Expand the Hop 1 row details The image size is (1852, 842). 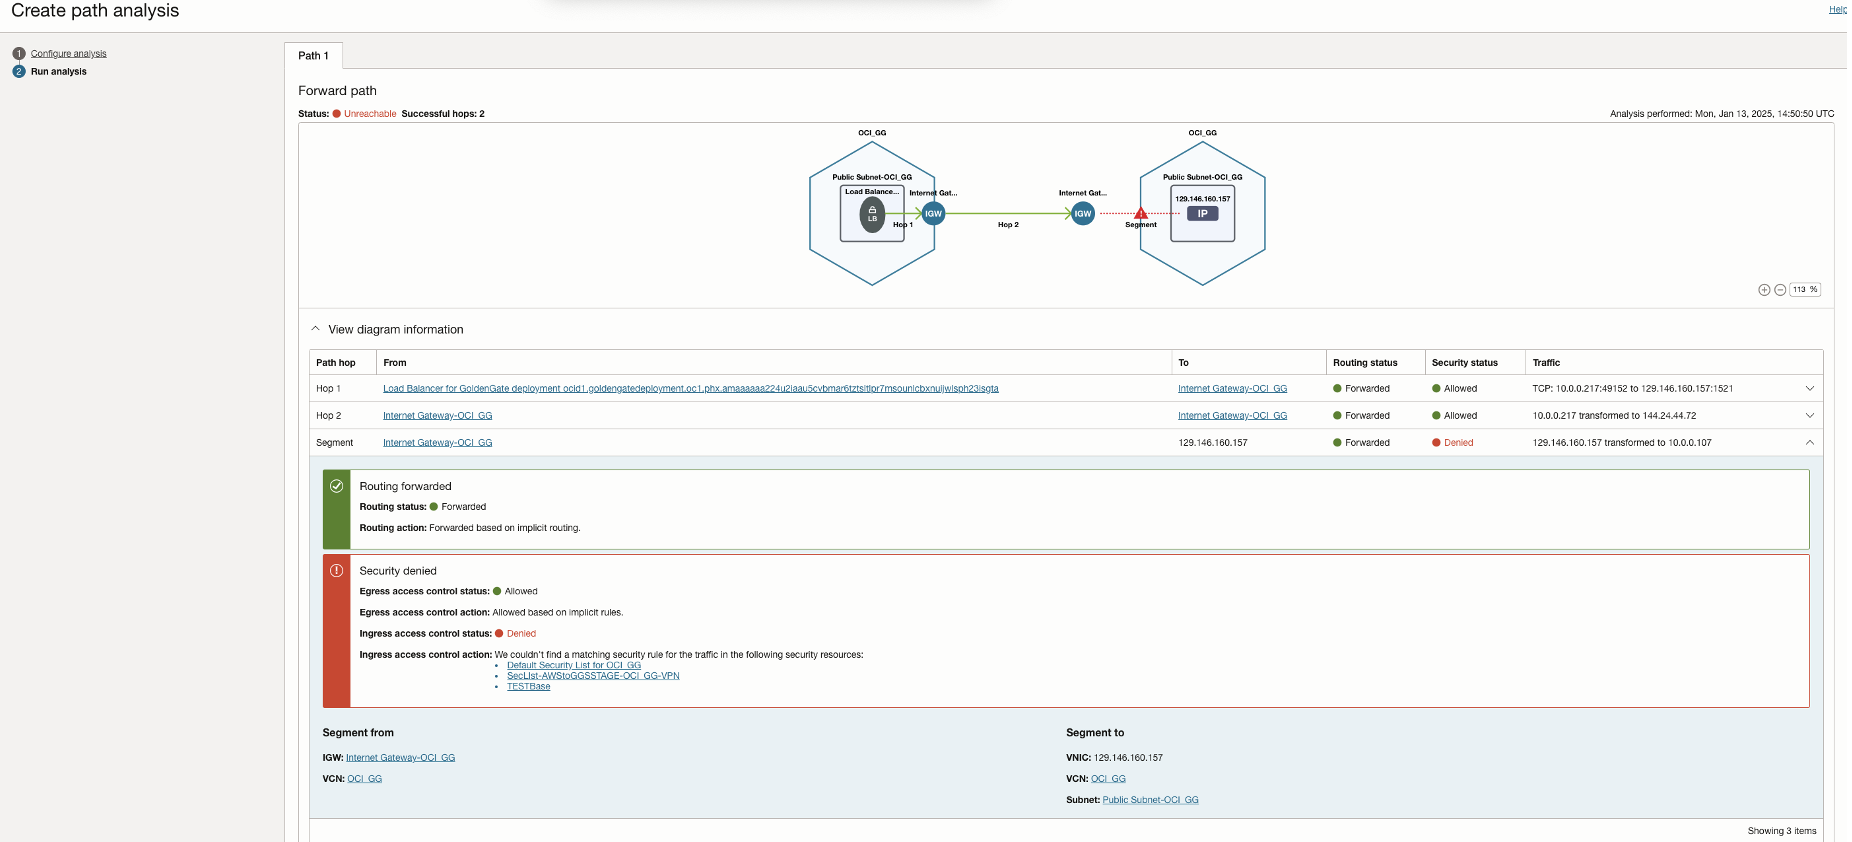pyautogui.click(x=1810, y=389)
